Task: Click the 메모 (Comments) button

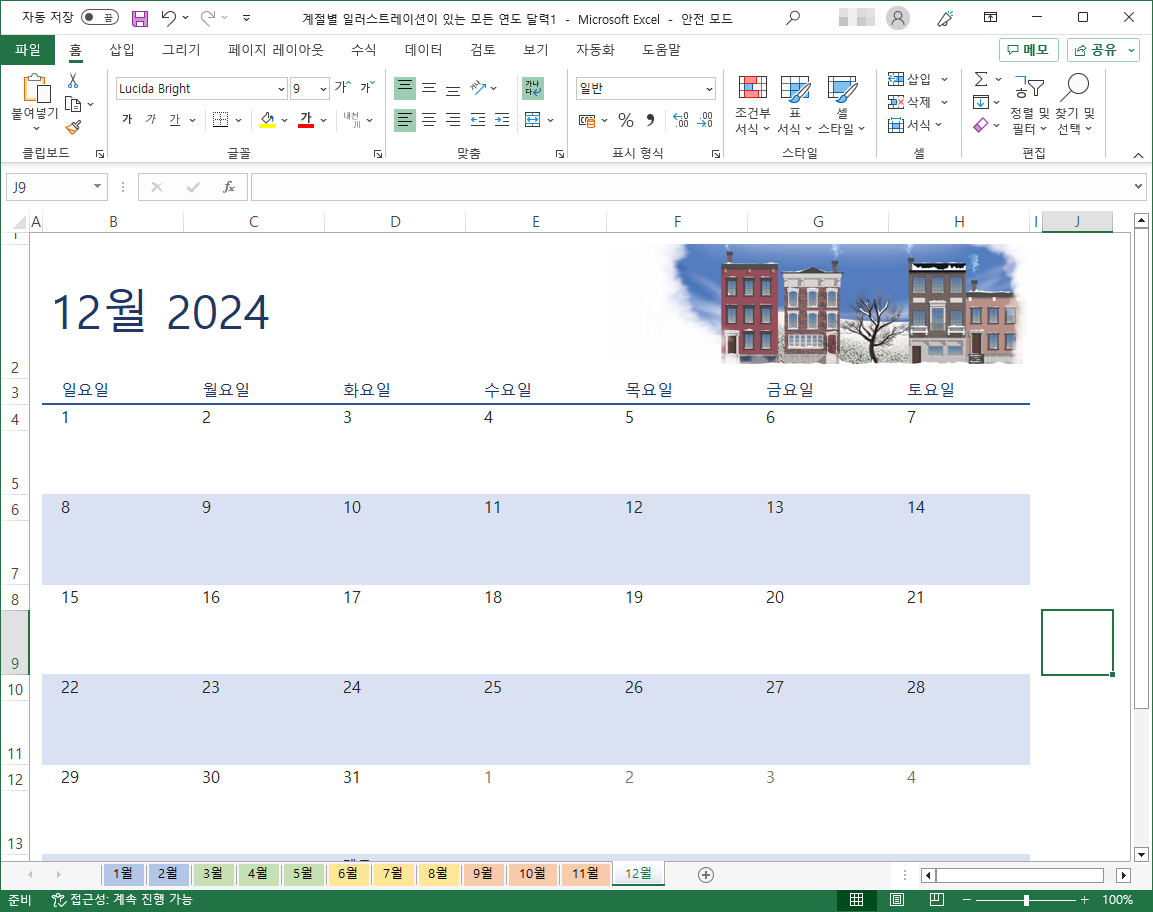Action: pyautogui.click(x=1028, y=50)
